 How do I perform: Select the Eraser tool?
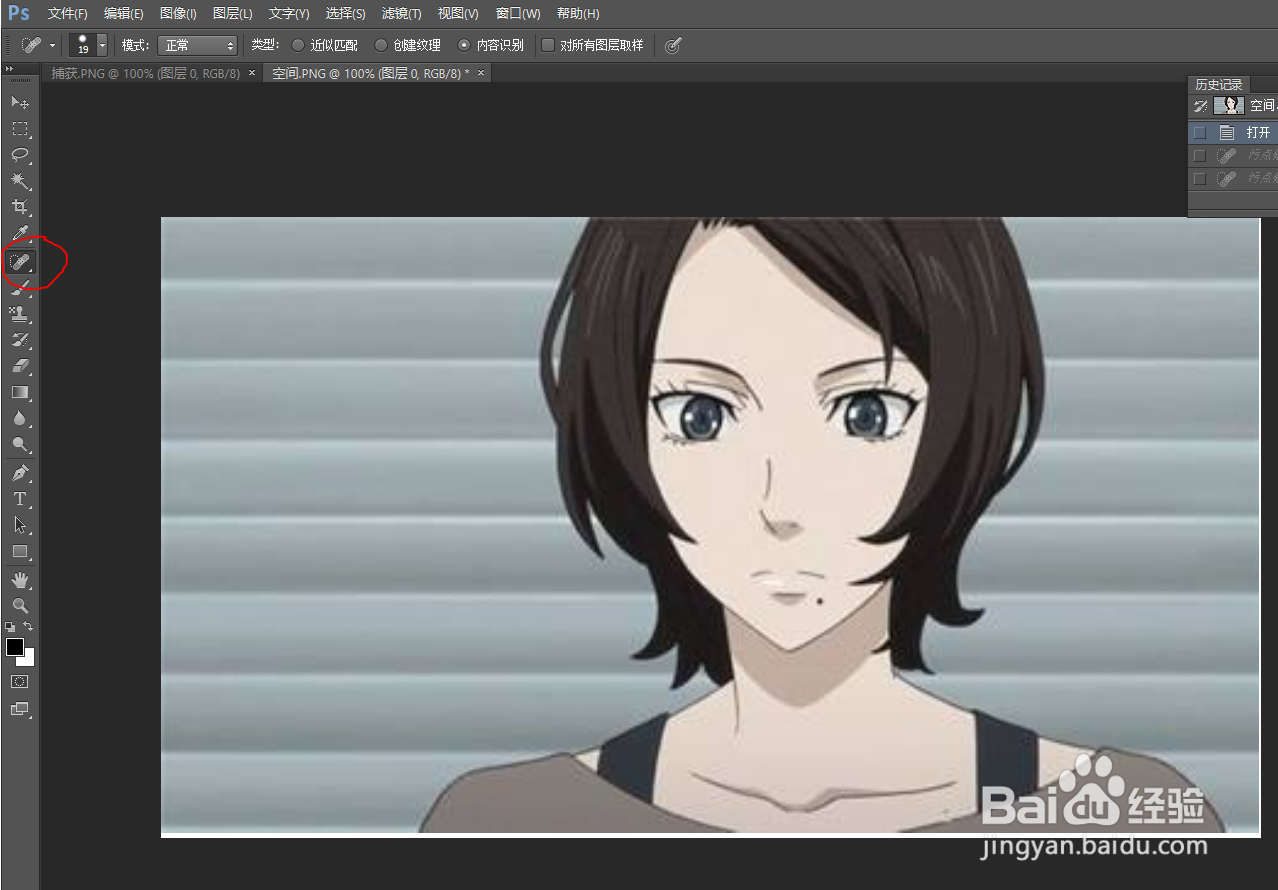[x=19, y=366]
